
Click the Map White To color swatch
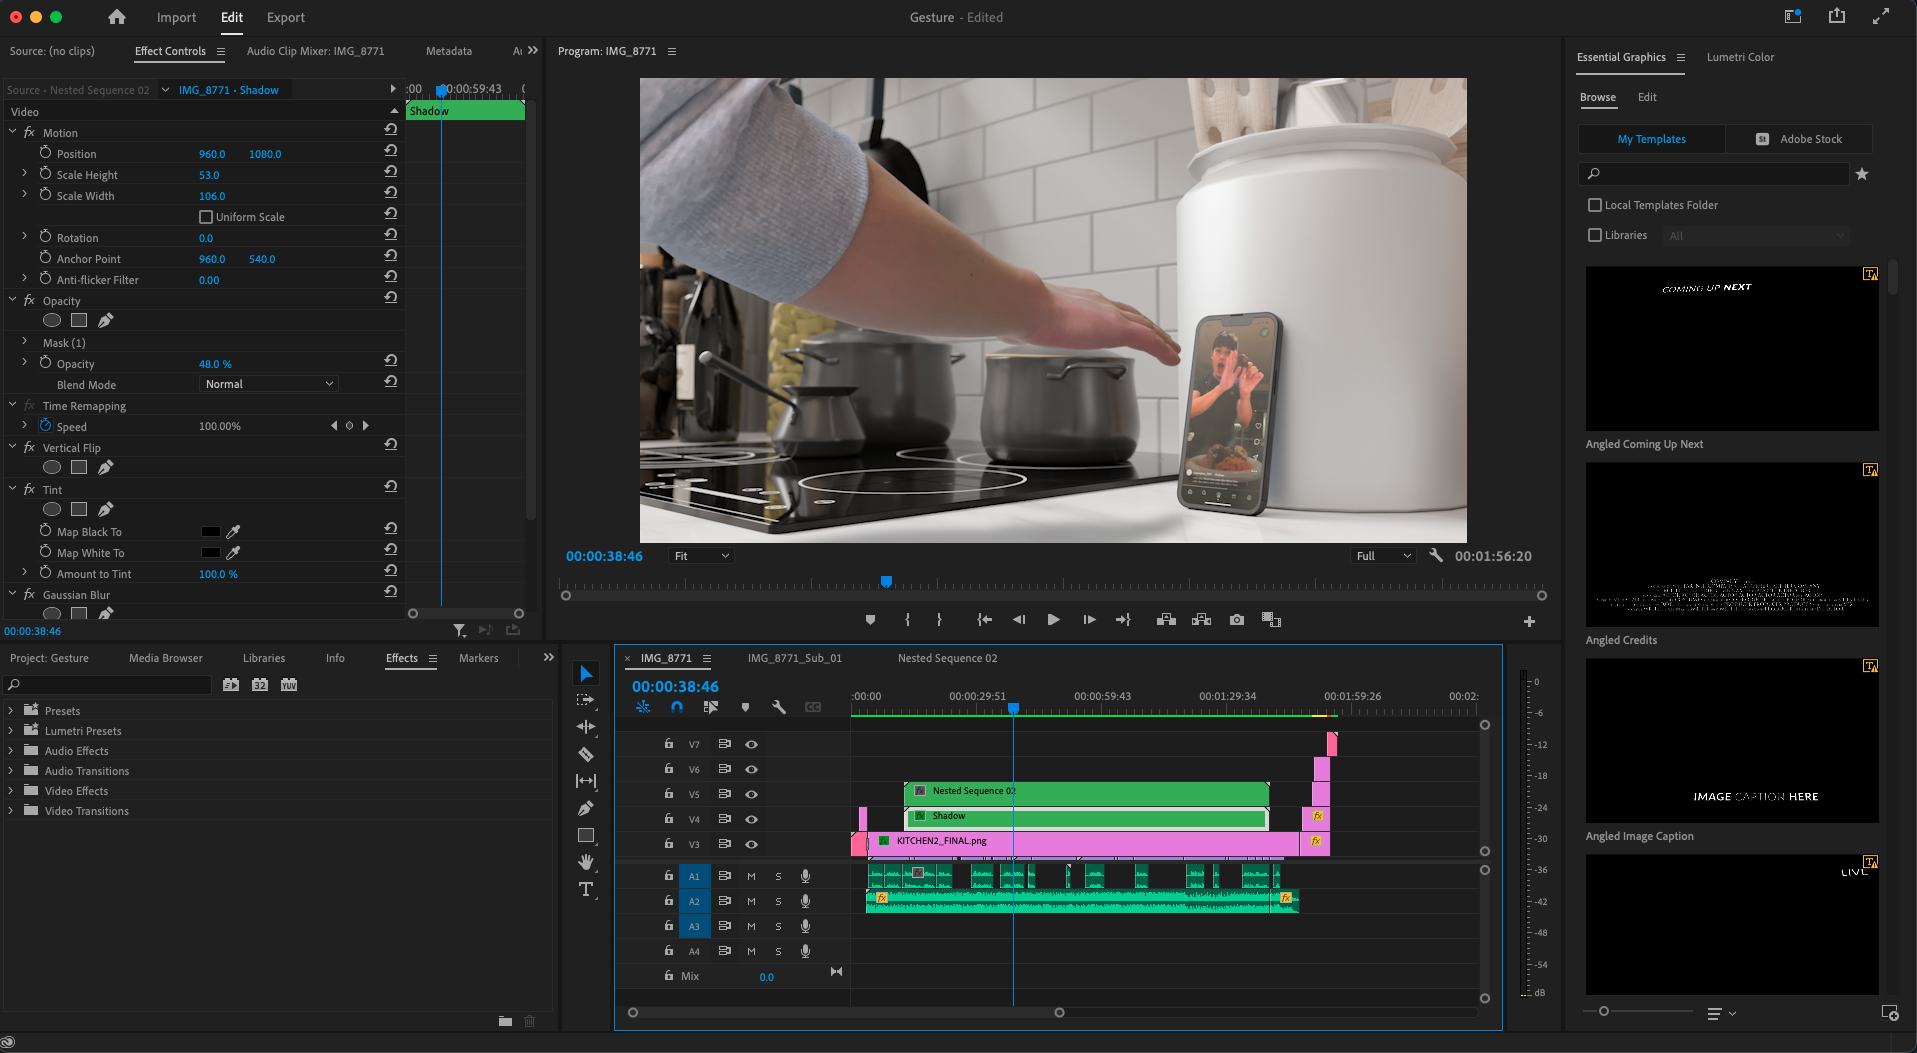coord(210,553)
